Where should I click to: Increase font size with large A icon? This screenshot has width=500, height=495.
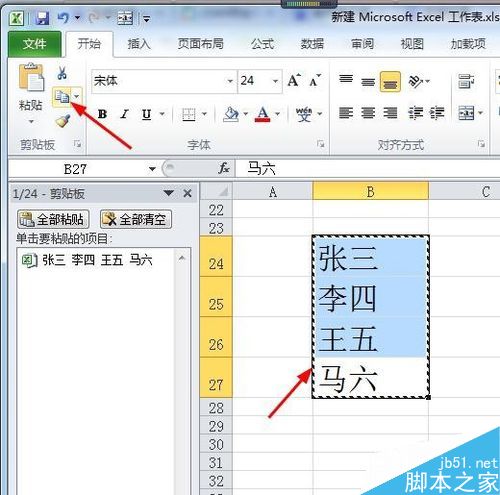tap(294, 81)
